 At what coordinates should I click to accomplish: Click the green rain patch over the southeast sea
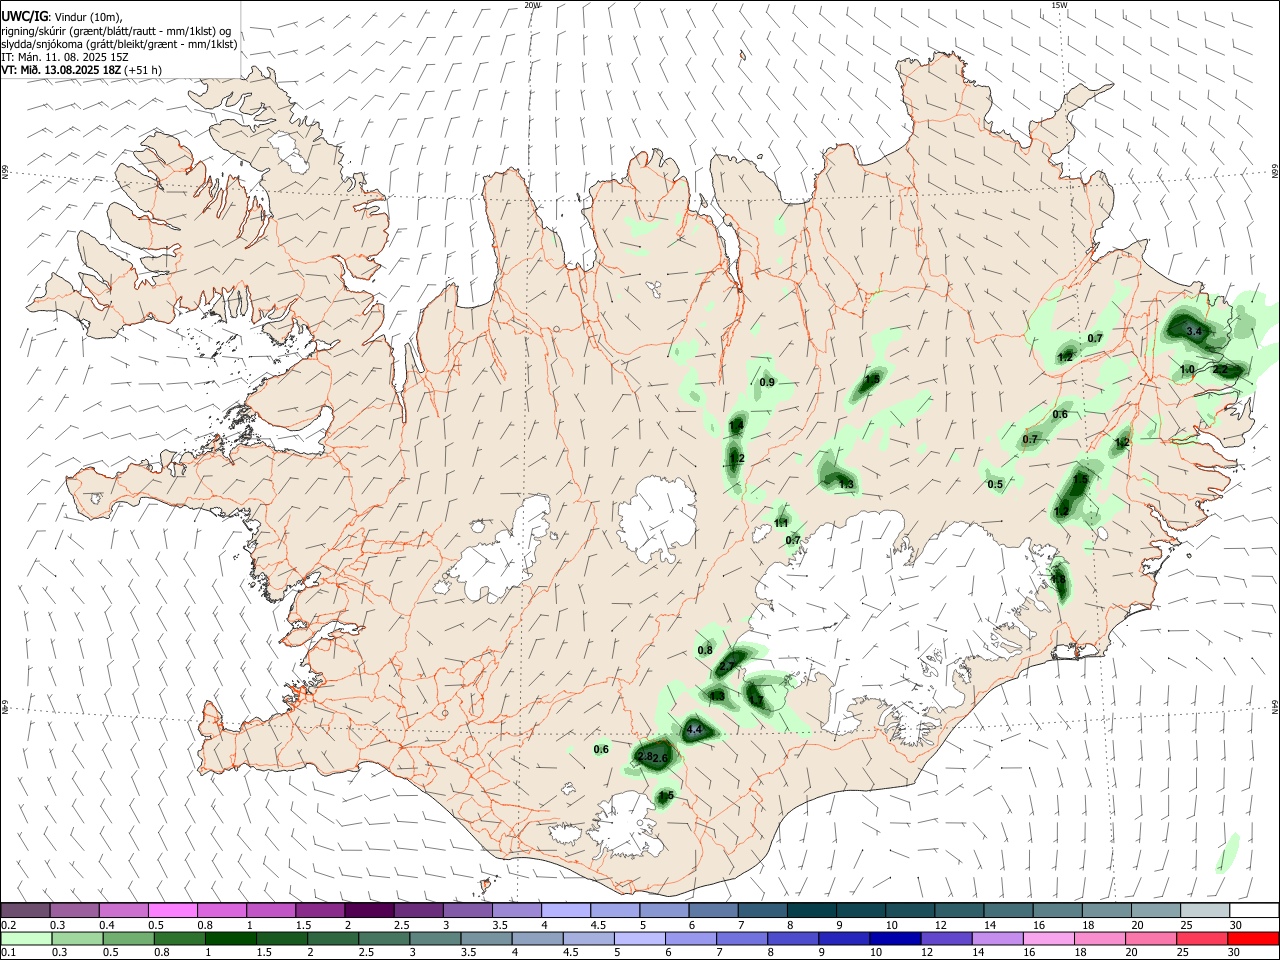[1229, 851]
